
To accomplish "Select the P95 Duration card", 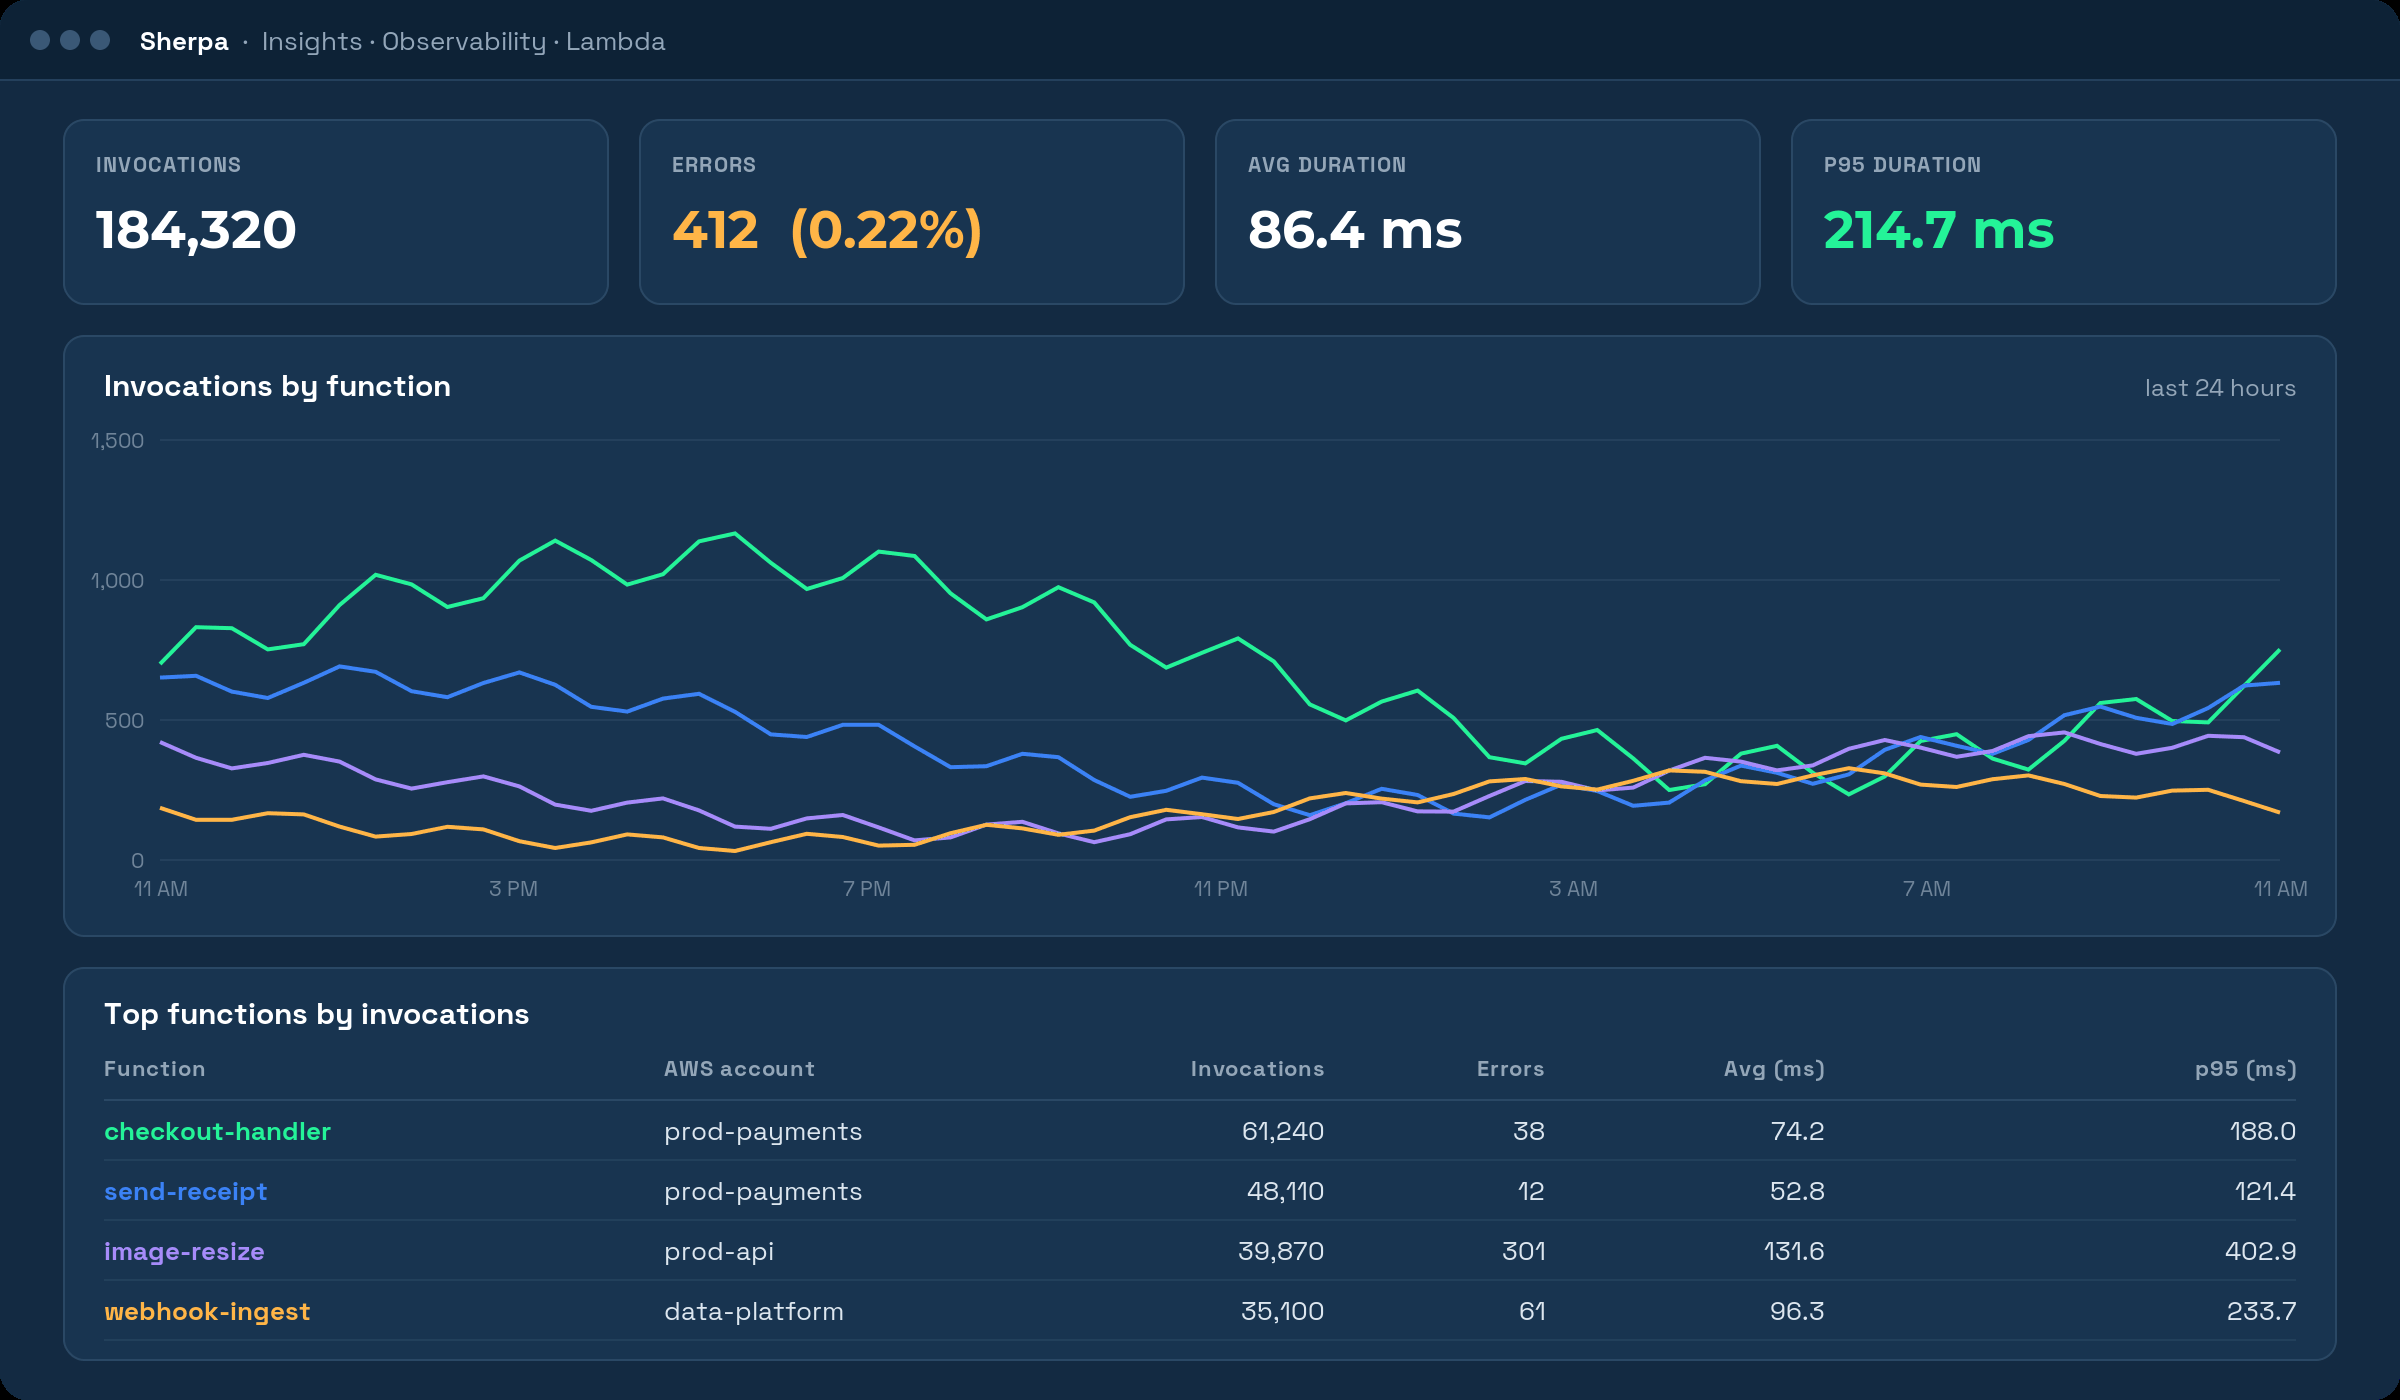I will [2064, 212].
